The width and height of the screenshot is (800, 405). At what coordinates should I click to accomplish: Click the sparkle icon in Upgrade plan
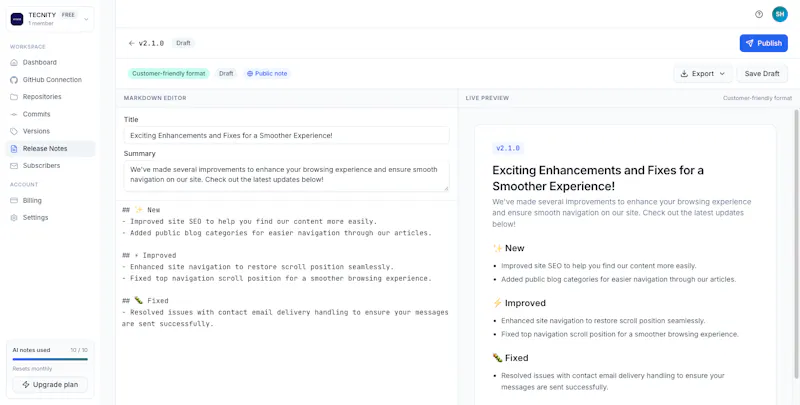coord(26,385)
